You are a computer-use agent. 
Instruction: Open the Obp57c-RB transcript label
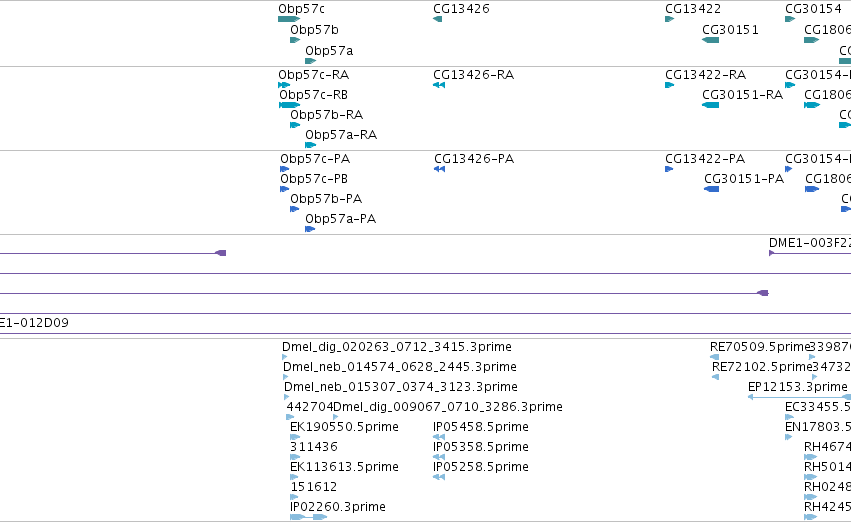coord(314,95)
